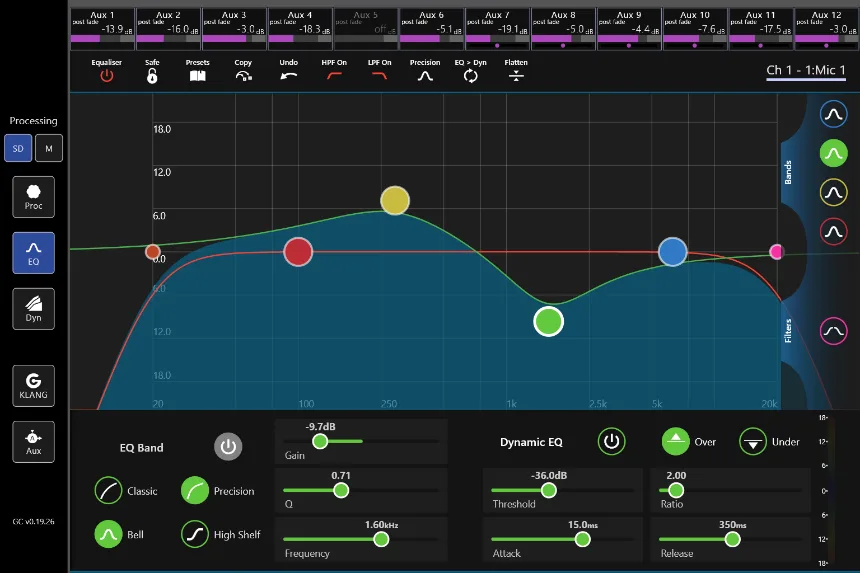The image size is (860, 573).
Task: Select the Aux 6 send strip
Action: pos(431,29)
